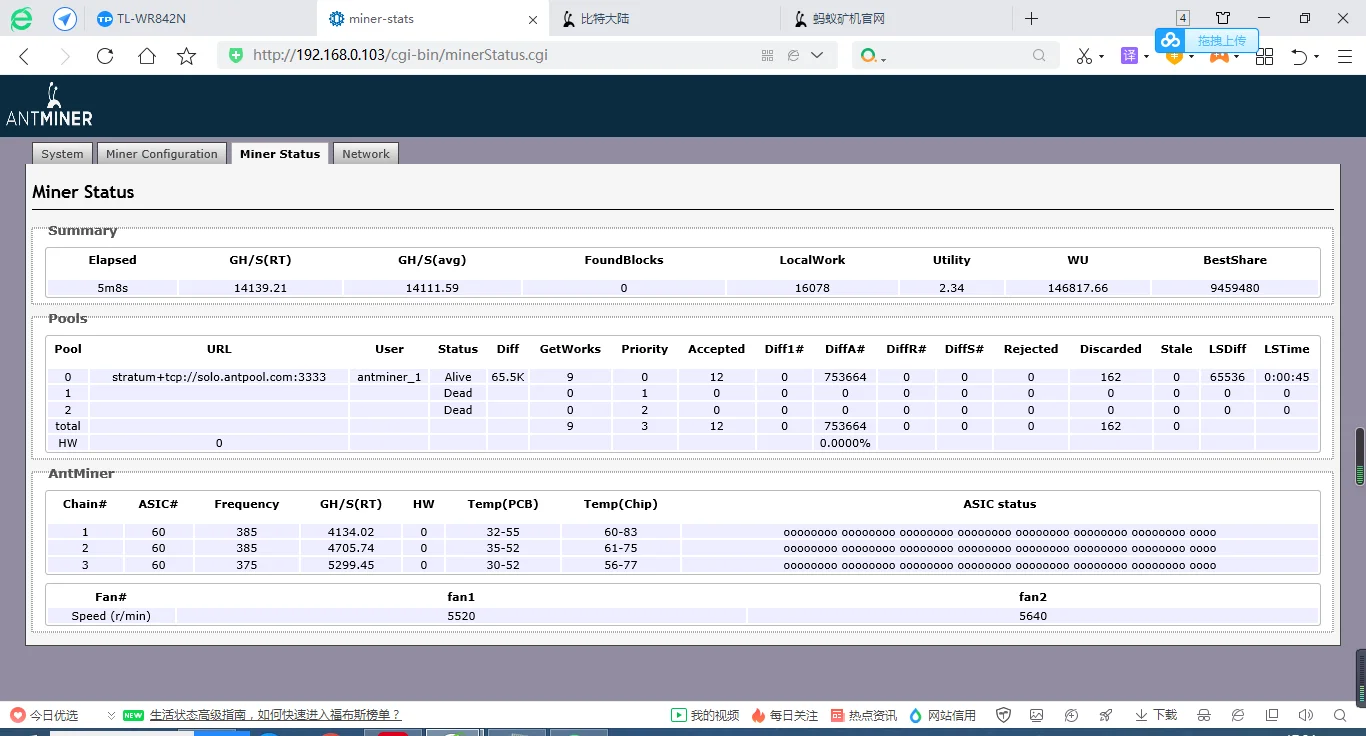Expand the search engine selector dropdown
This screenshot has width=1366, height=736.
[884, 60]
